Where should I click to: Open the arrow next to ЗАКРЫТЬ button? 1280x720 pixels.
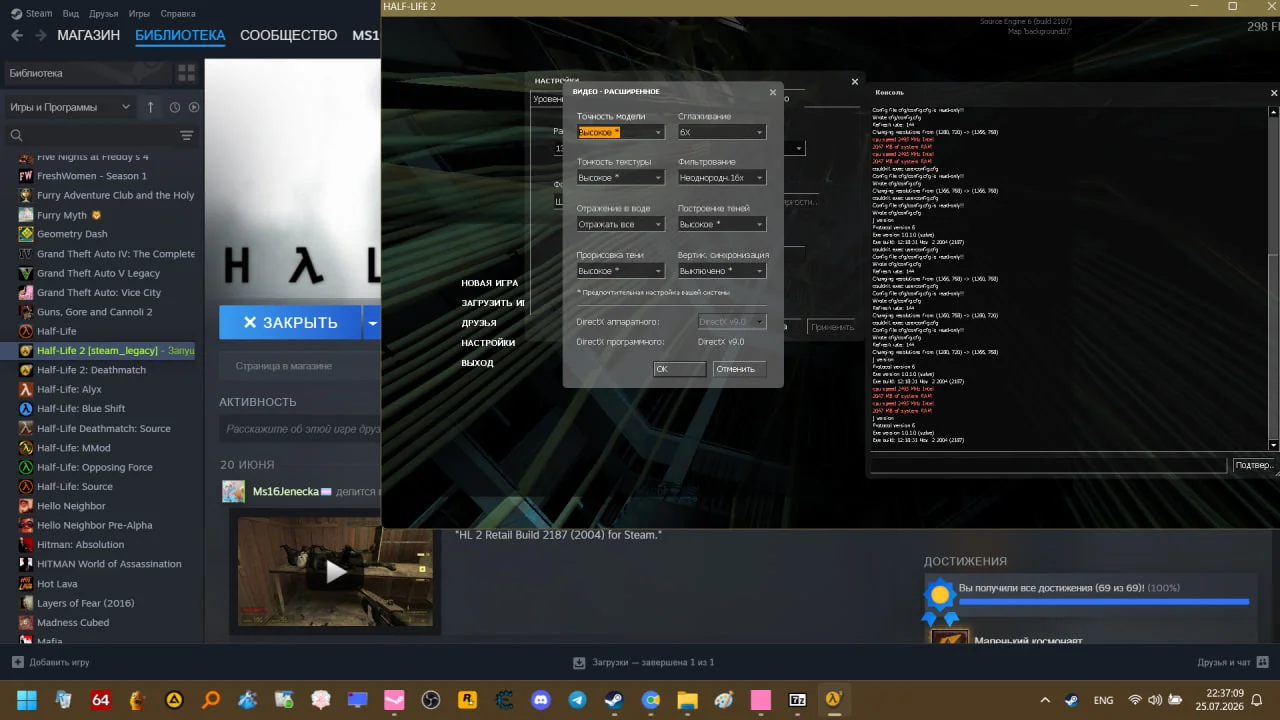click(372, 323)
